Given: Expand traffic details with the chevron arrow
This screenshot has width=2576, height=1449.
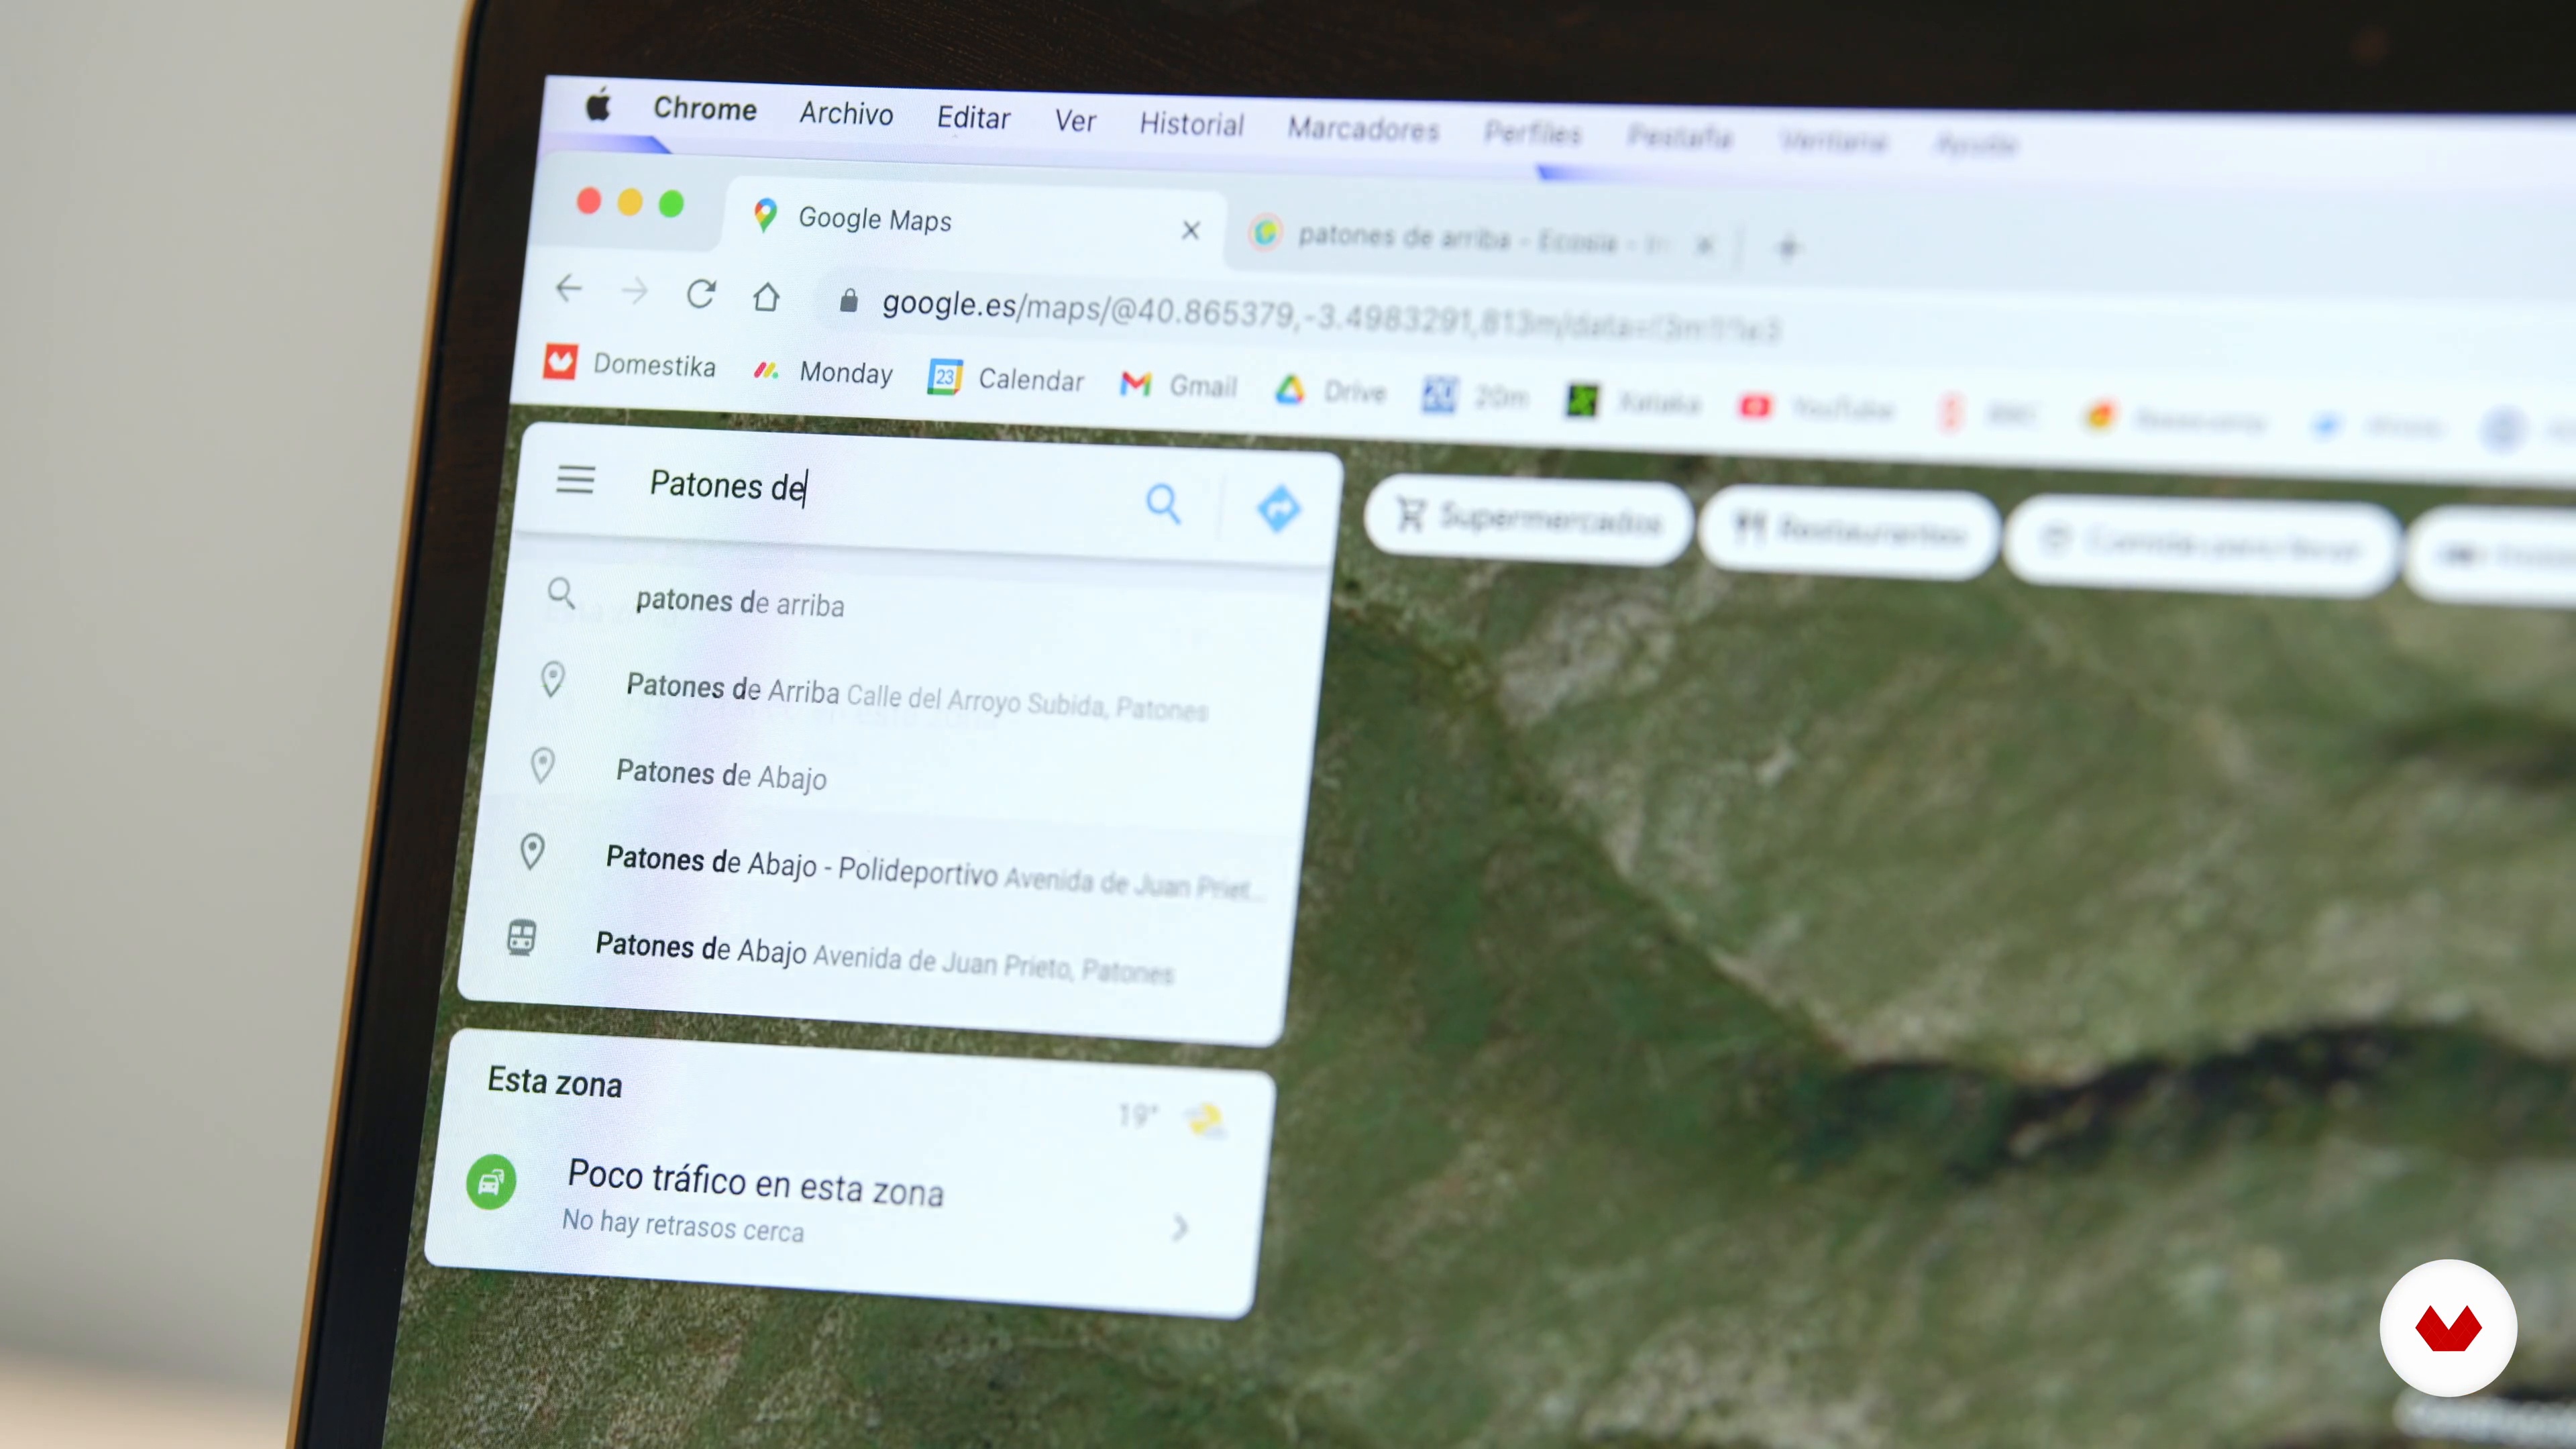Looking at the screenshot, I should coord(1181,1227).
